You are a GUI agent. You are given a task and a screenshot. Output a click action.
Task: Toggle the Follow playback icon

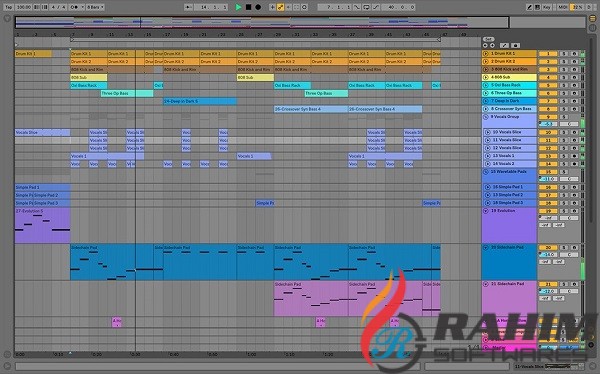point(188,7)
